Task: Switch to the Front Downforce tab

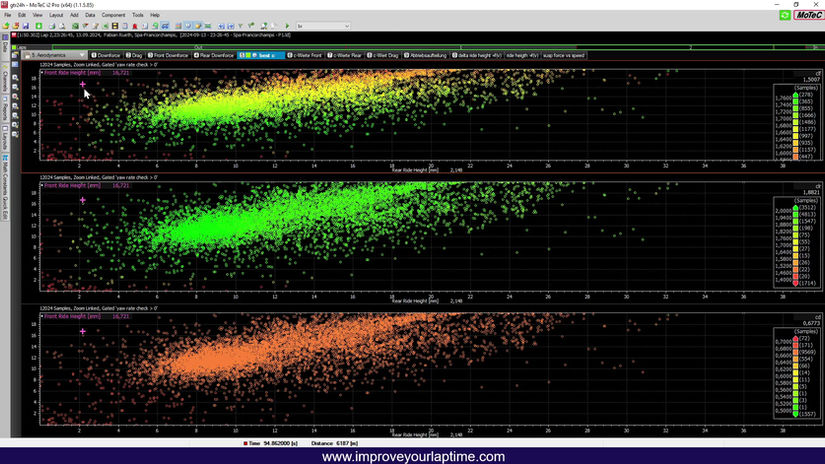Action: coord(168,55)
